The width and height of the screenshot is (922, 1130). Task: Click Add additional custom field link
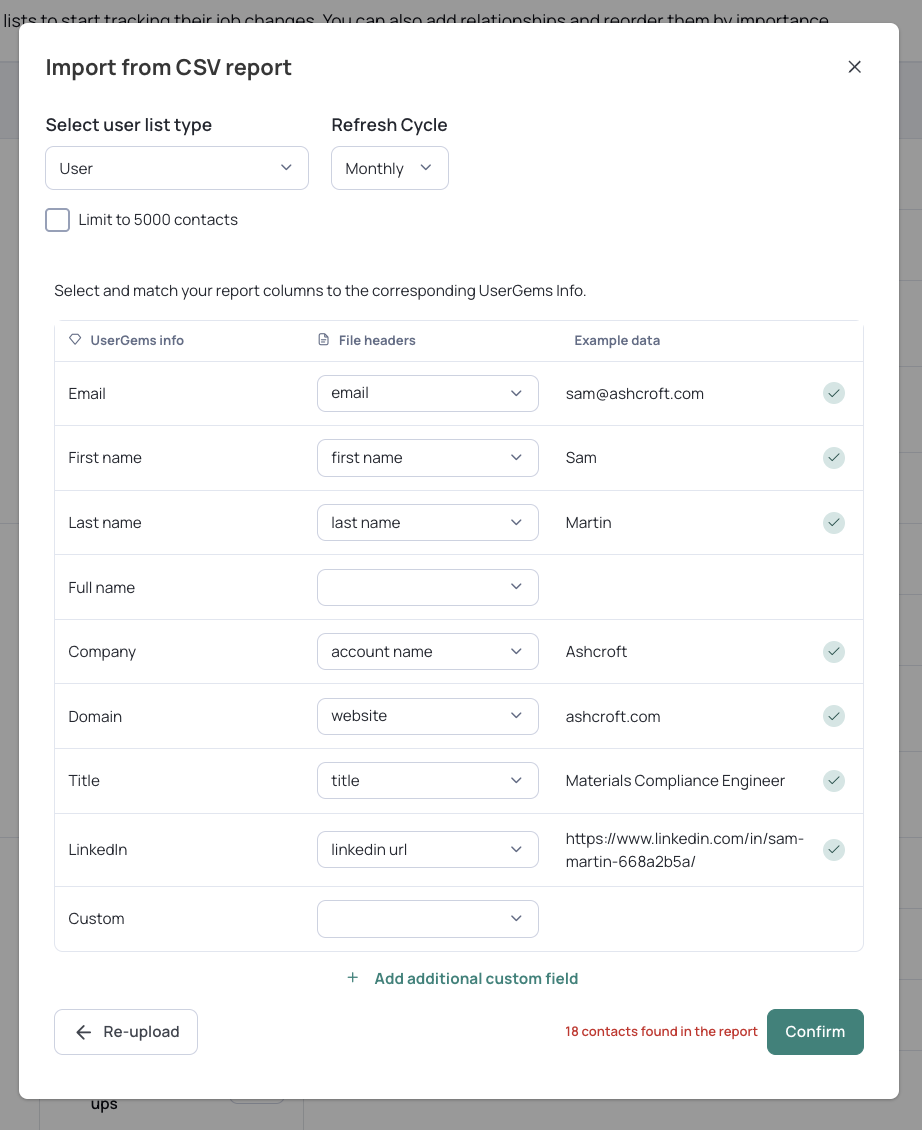[x=476, y=979]
